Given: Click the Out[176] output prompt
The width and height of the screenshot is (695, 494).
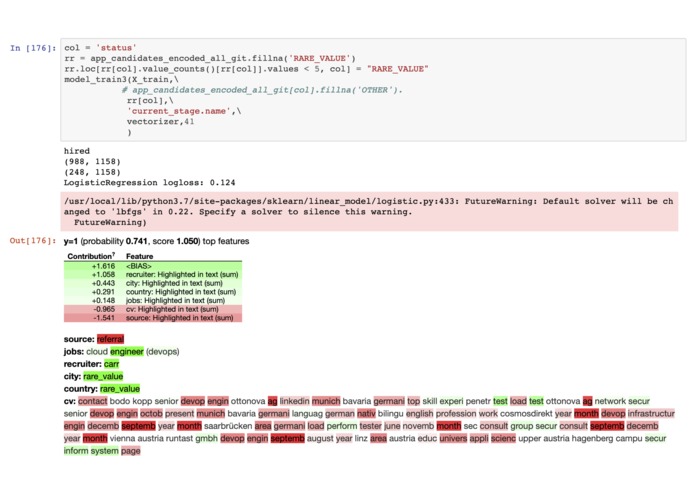Looking at the screenshot, I should click(33, 241).
